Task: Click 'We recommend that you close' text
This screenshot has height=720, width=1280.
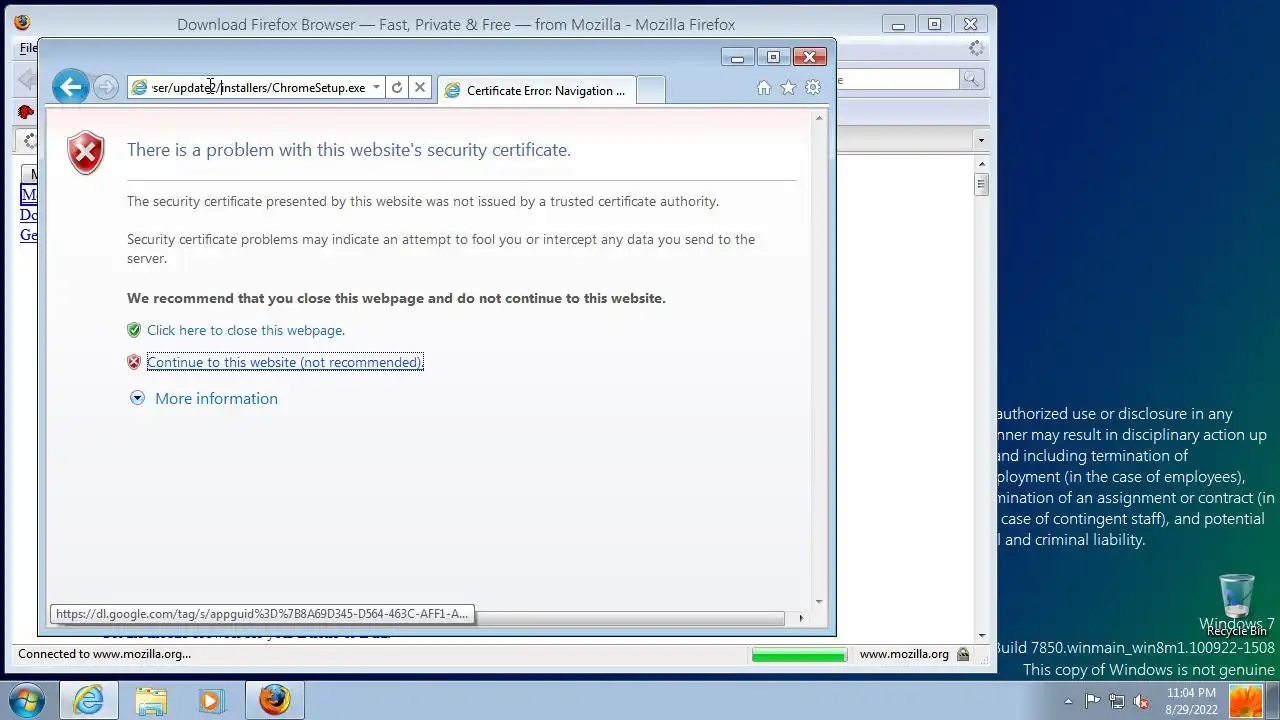Action: [x=396, y=298]
